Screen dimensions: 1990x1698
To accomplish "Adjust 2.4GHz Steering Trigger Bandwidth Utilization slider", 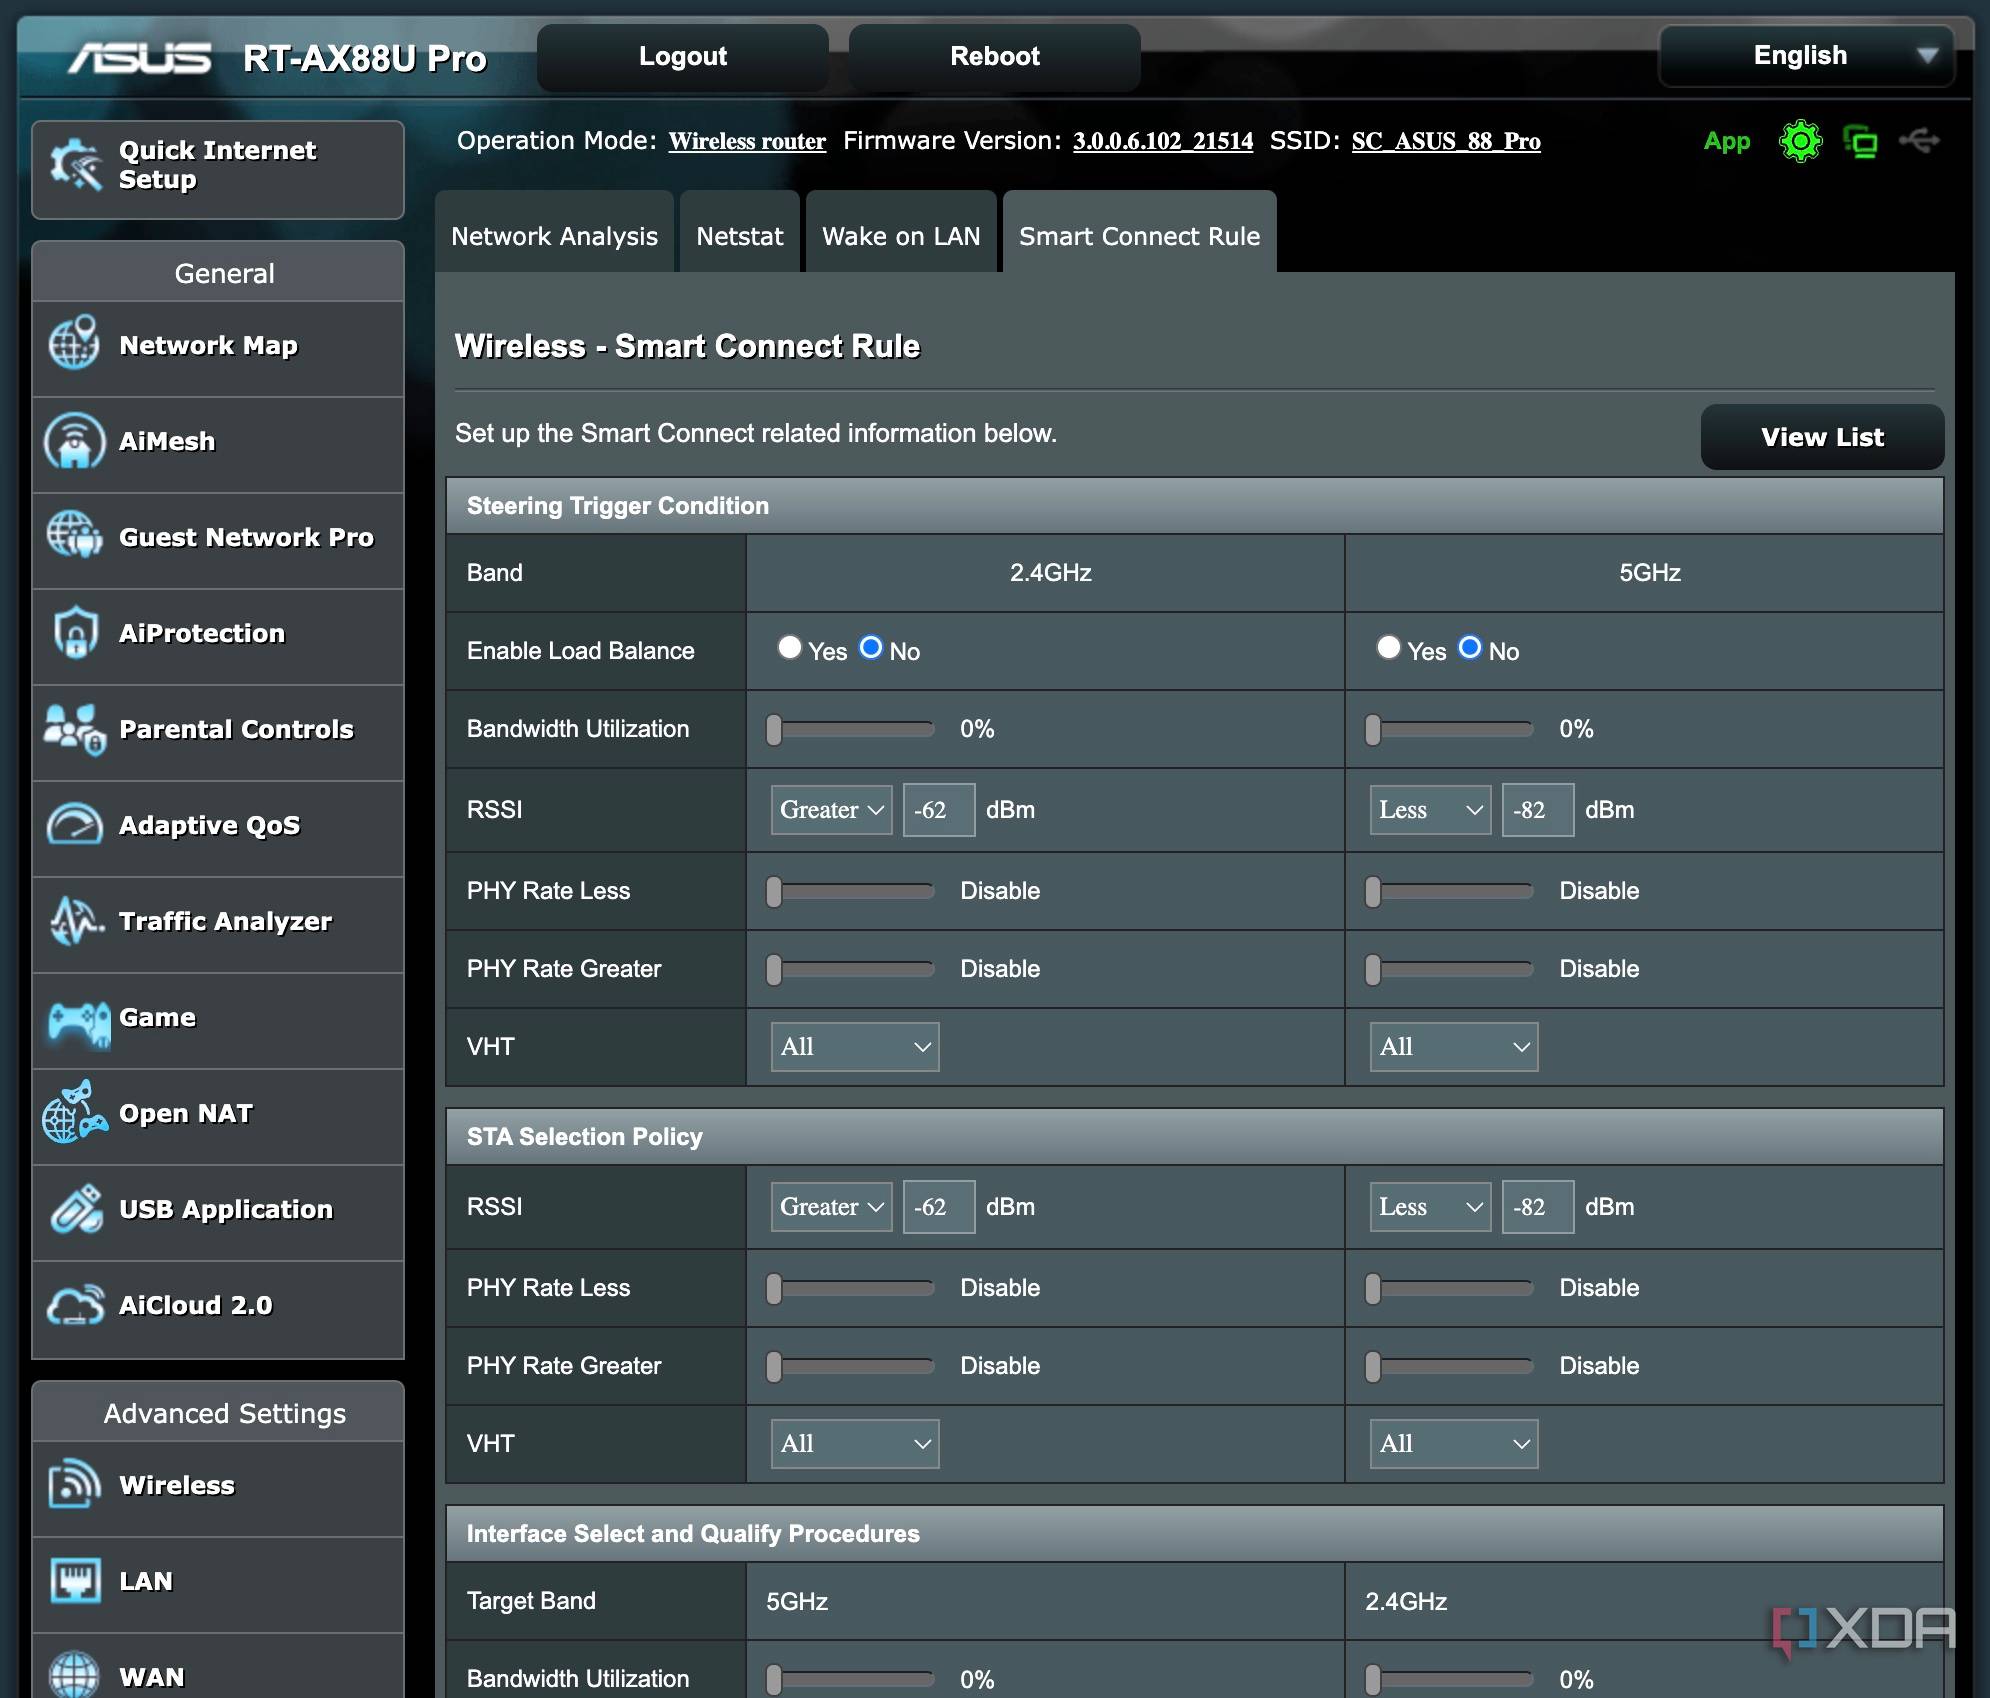I will (851, 729).
